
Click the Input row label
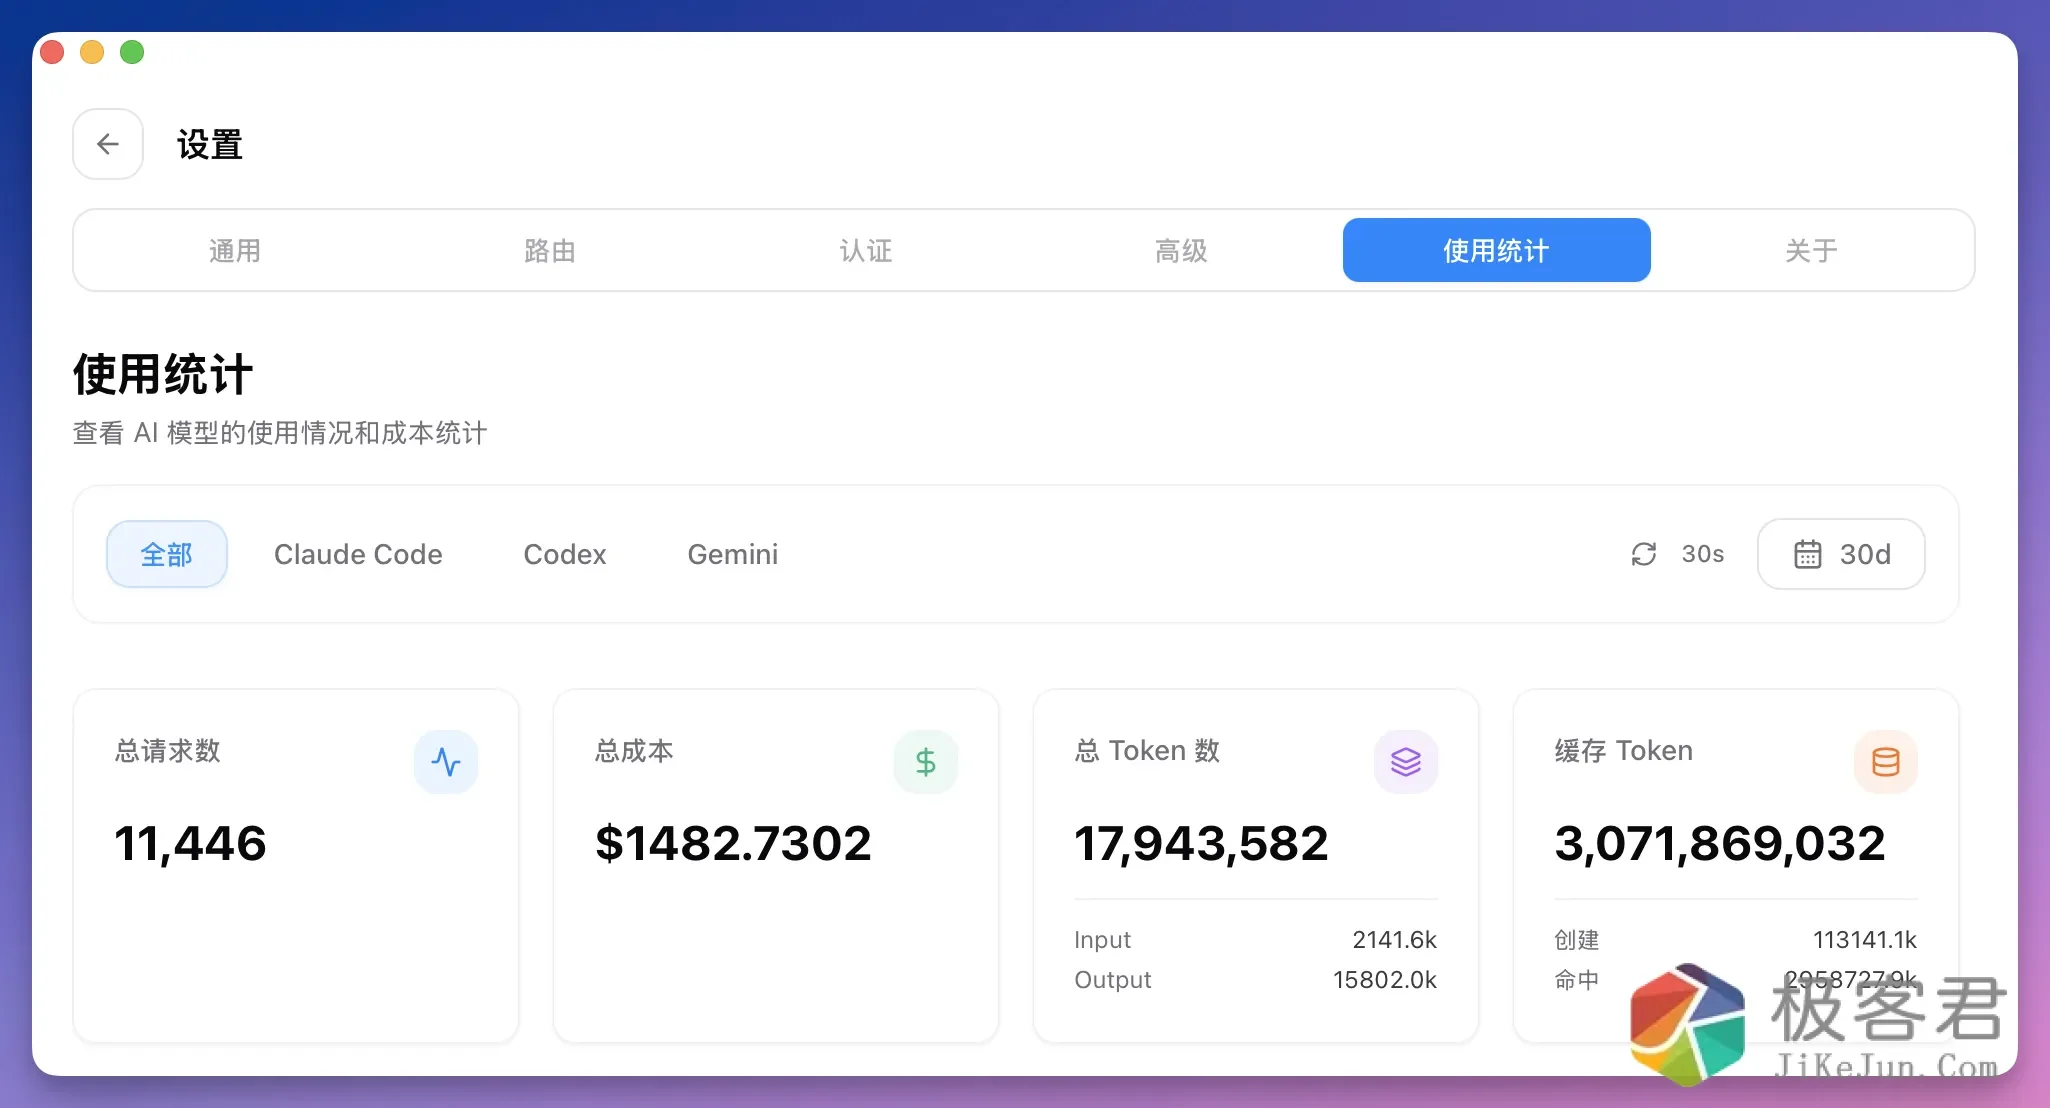pyautogui.click(x=1102, y=940)
